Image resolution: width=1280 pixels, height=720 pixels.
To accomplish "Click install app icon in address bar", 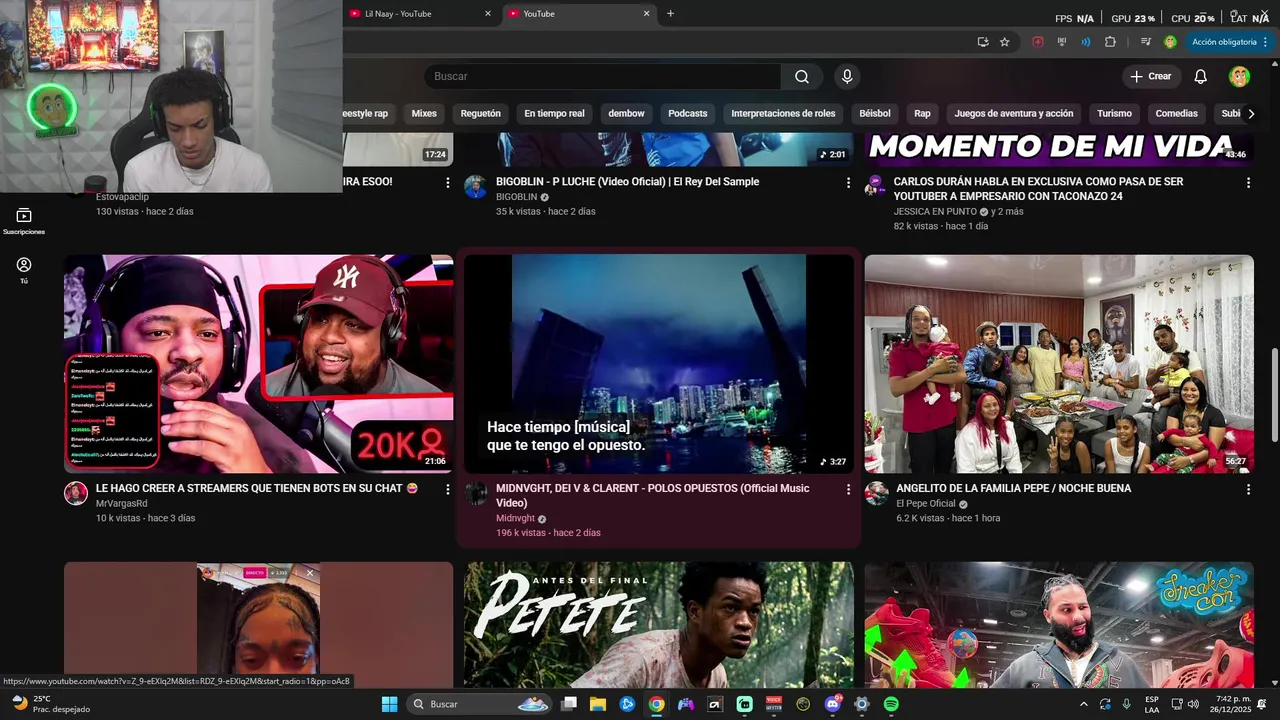I will [x=983, y=42].
